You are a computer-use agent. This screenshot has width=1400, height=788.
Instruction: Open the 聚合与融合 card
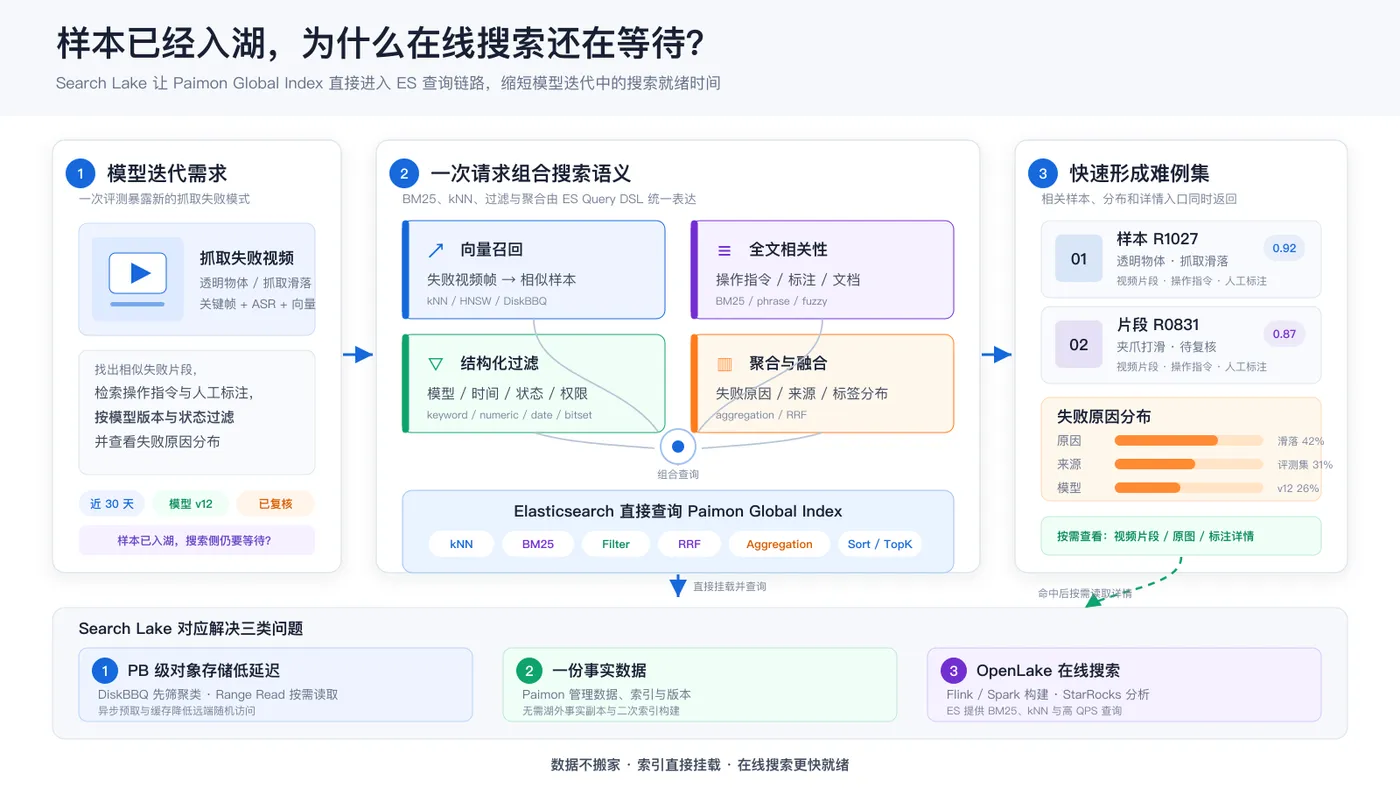822,383
